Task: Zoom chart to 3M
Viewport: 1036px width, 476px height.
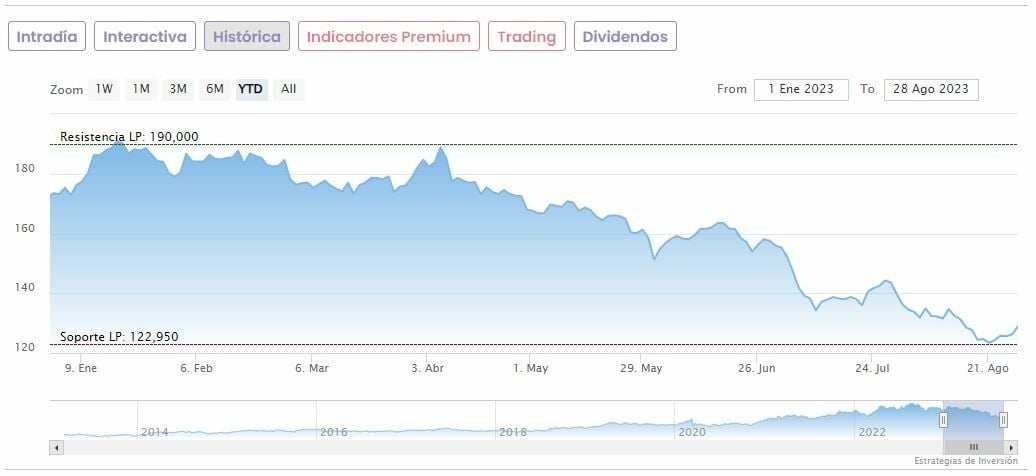Action: tap(178, 89)
